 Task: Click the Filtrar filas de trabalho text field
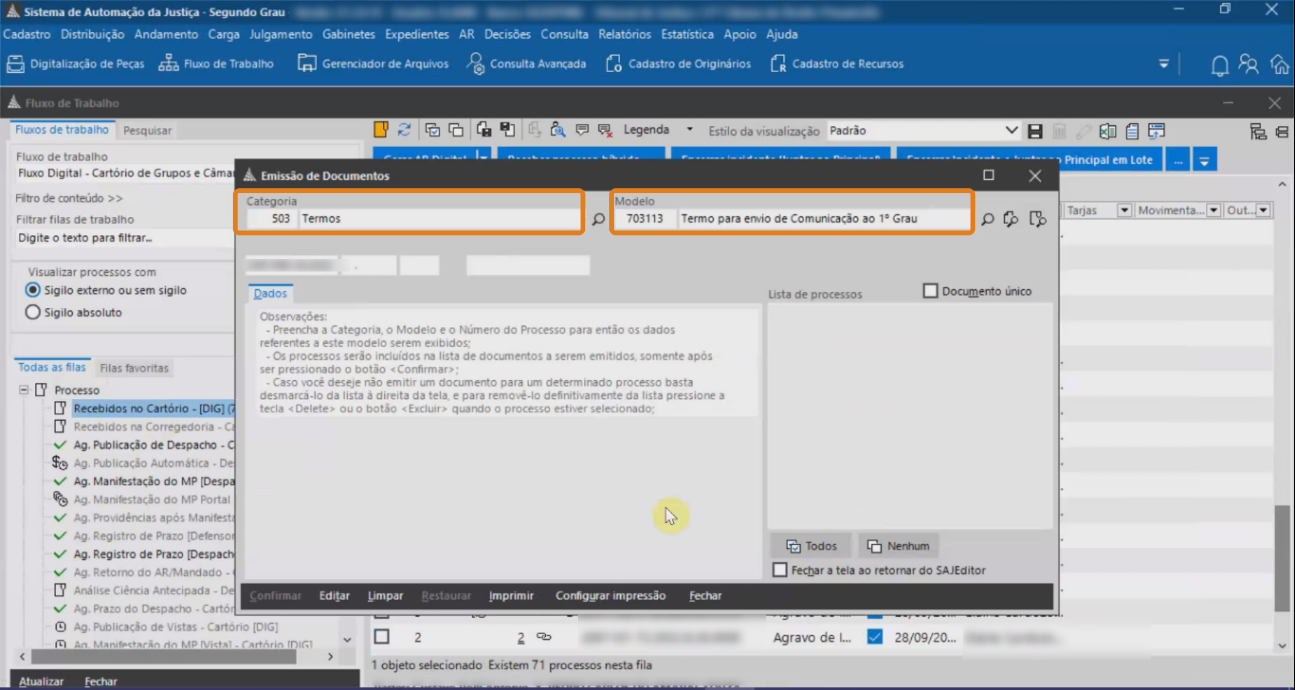point(125,238)
